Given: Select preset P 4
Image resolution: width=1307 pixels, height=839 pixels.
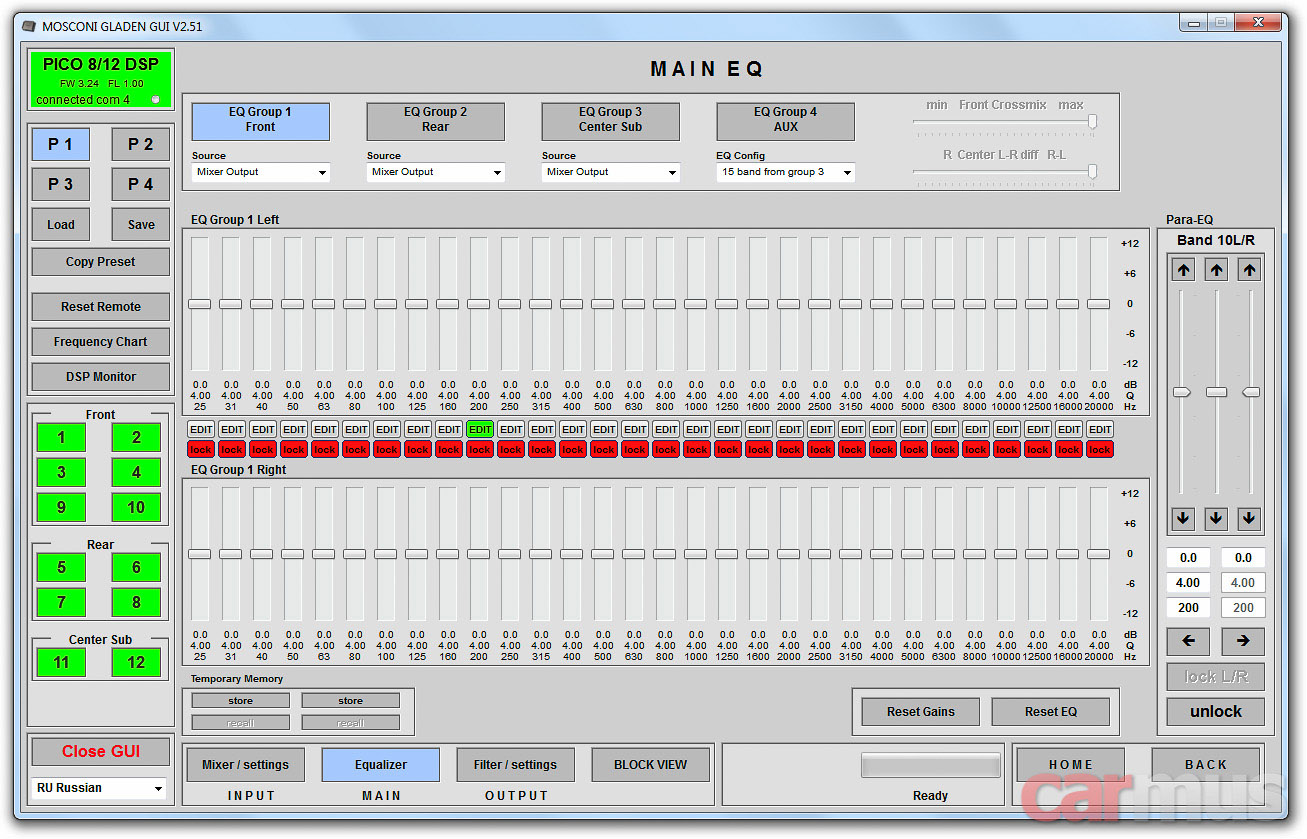Looking at the screenshot, I should pyautogui.click(x=141, y=185).
